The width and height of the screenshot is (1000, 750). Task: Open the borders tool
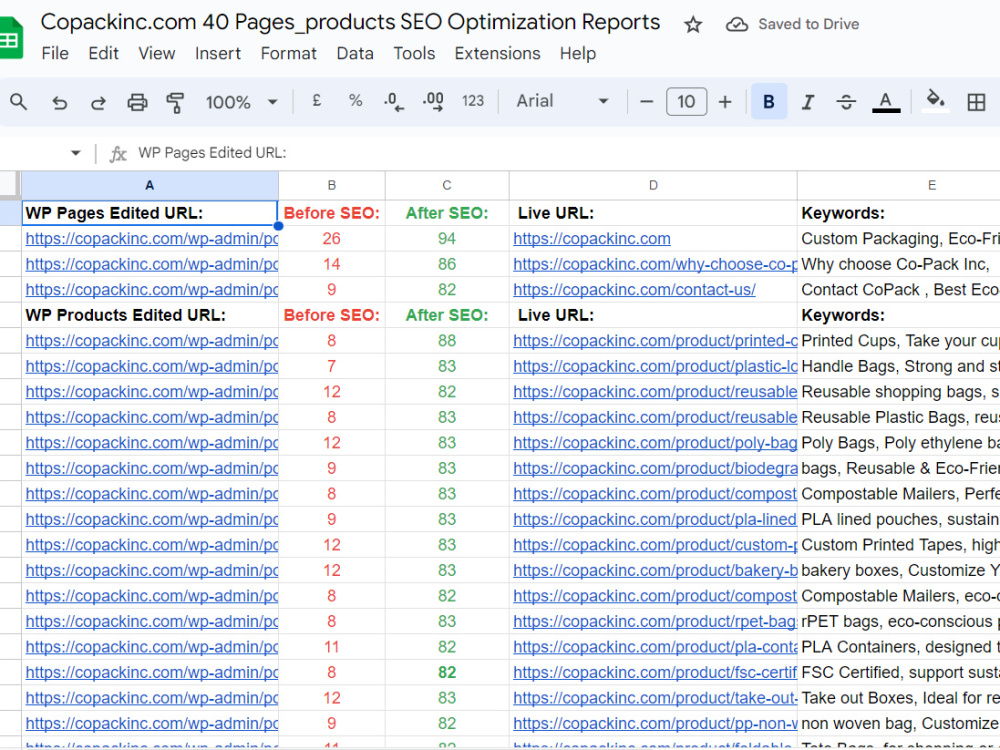point(976,102)
